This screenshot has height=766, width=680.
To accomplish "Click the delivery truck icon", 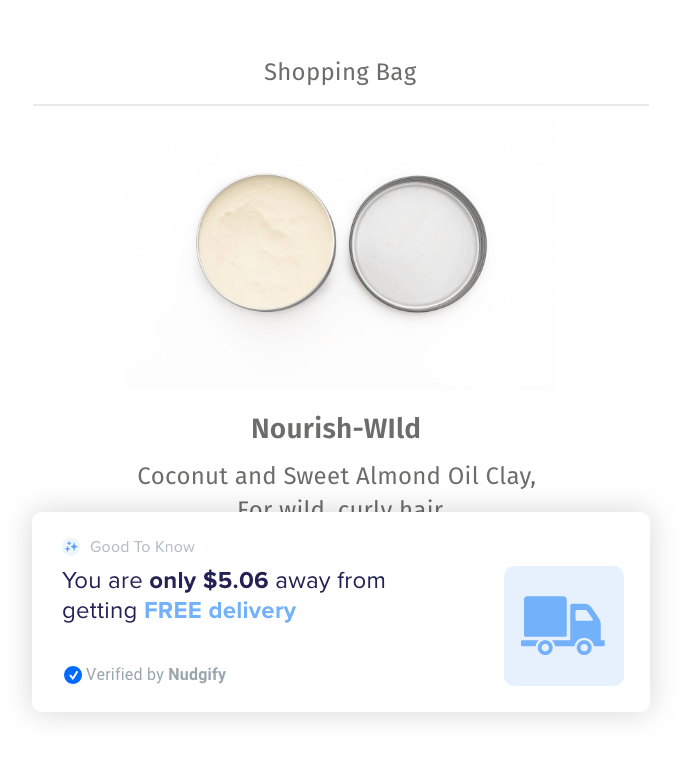I will (563, 625).
